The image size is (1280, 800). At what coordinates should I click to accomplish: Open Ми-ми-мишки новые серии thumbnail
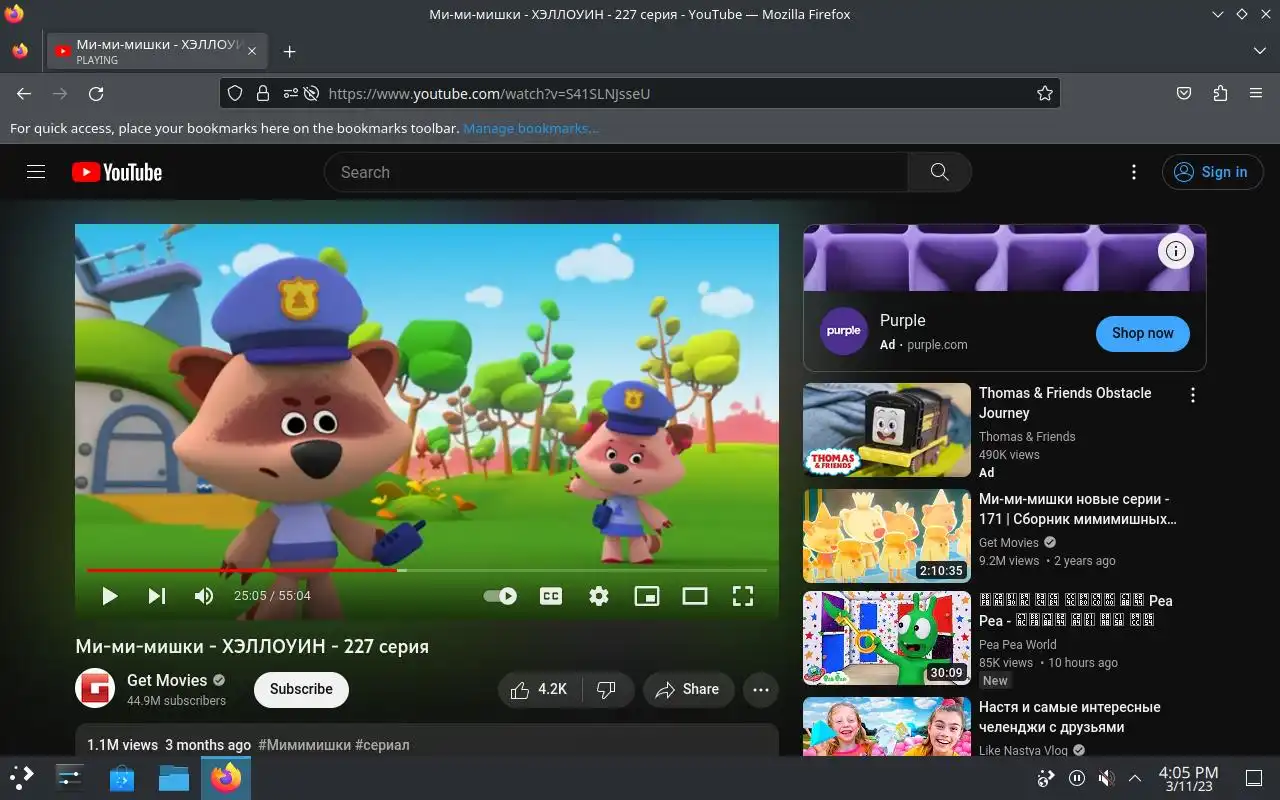(887, 536)
